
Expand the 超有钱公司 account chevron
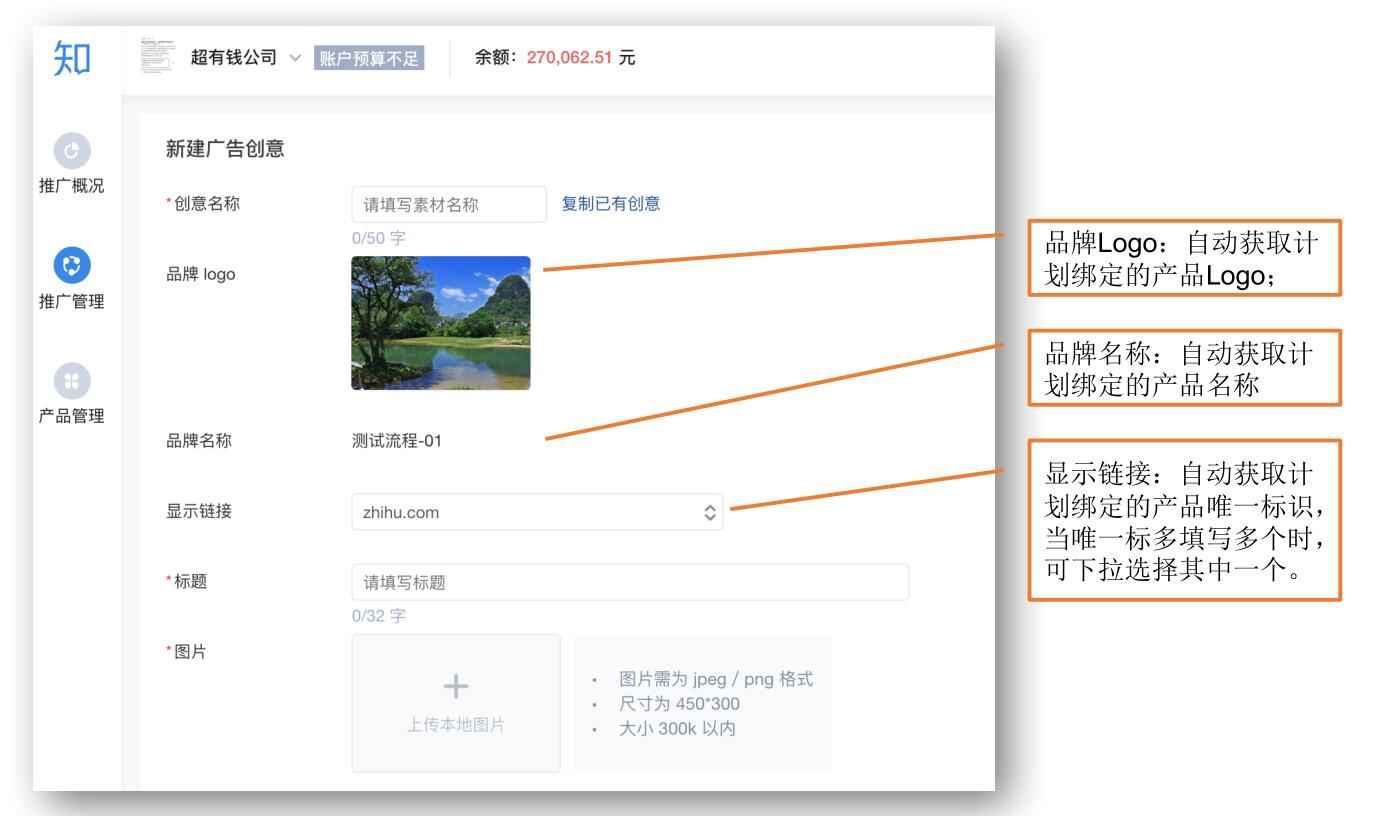pos(294,59)
